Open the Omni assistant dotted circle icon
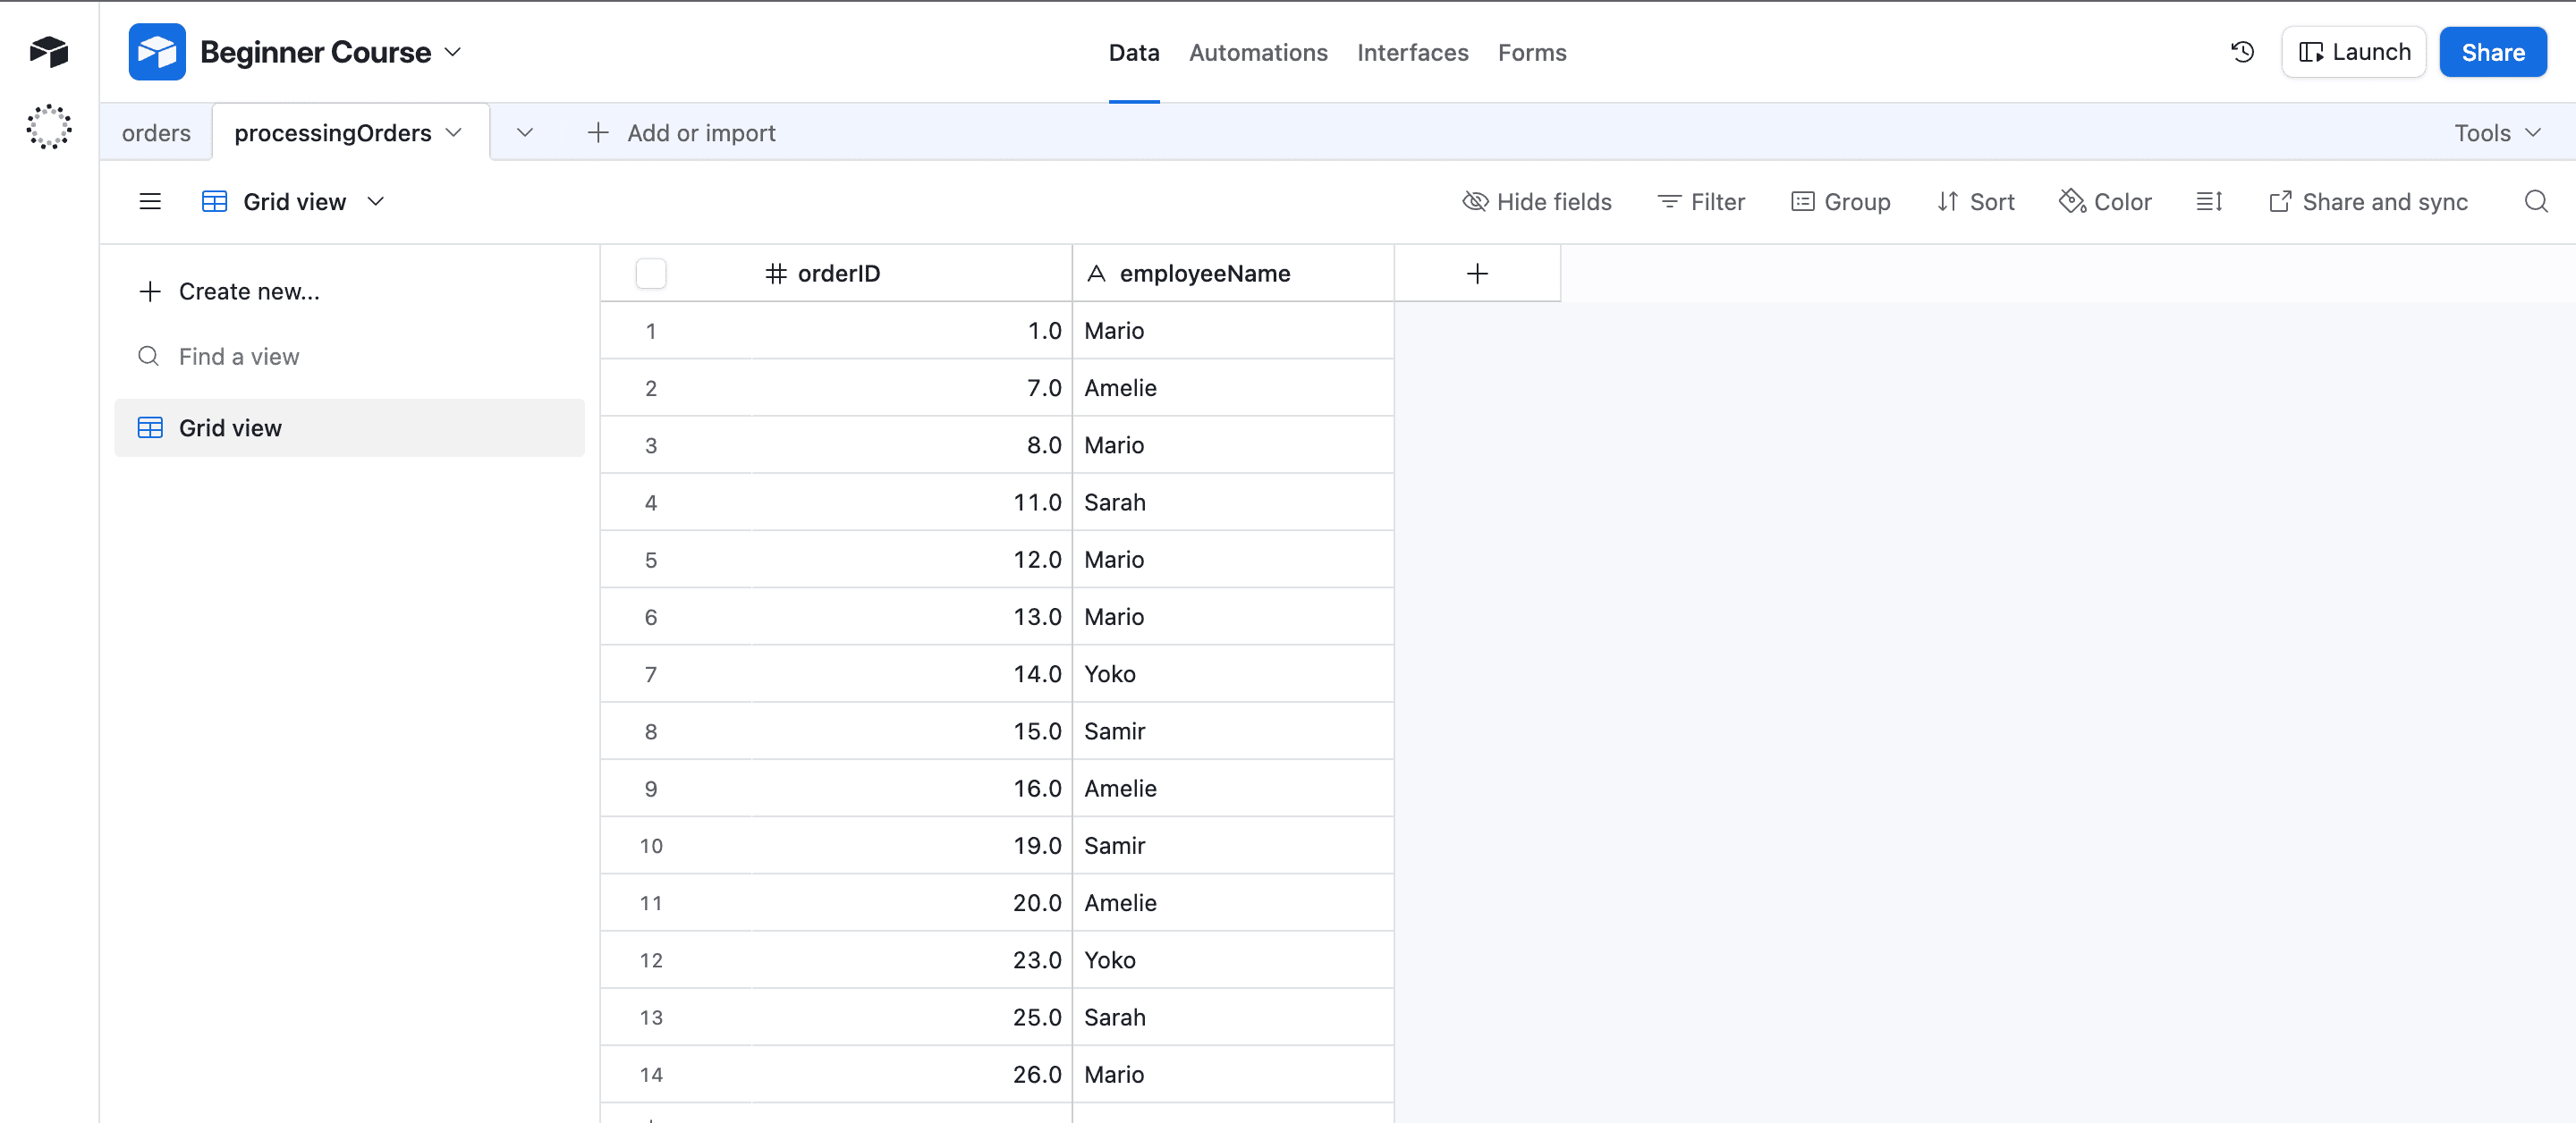The width and height of the screenshot is (2576, 1123). point(49,127)
